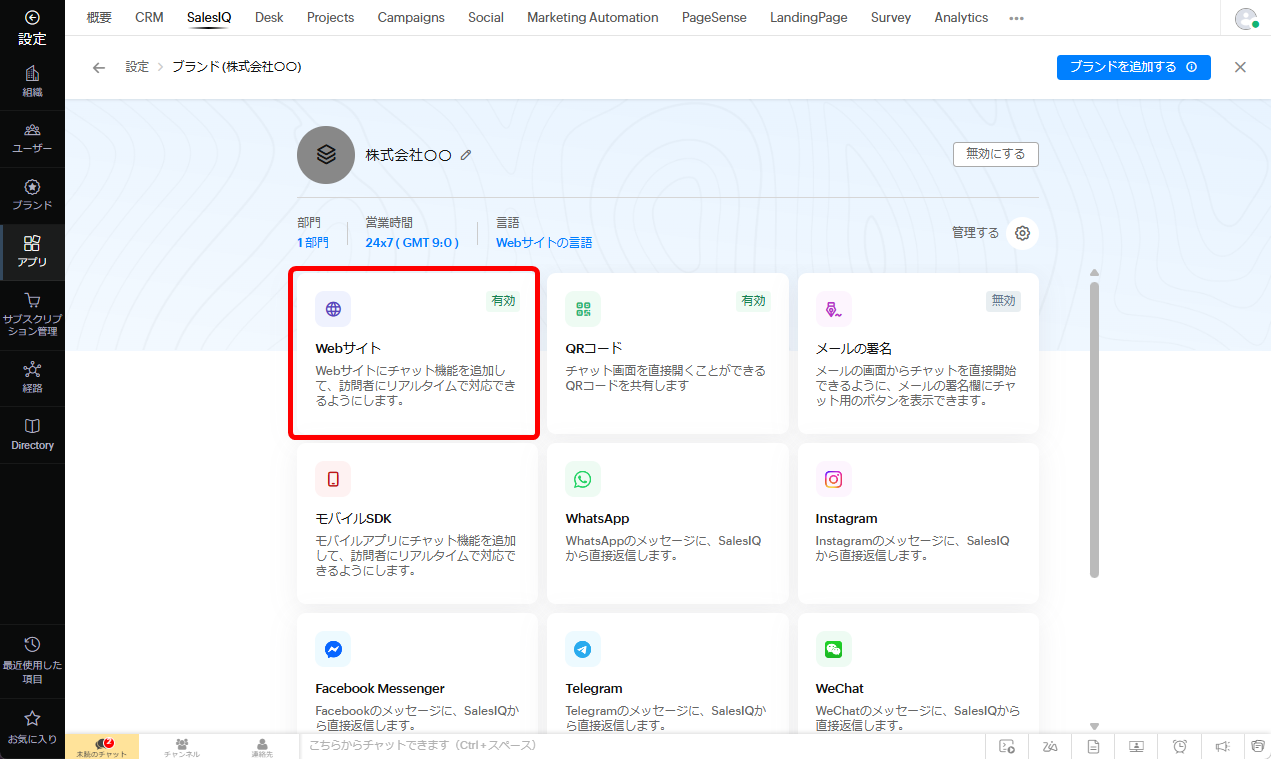Click the channel list vertical scrollbar
This screenshot has height=759, width=1271.
tap(1094, 430)
